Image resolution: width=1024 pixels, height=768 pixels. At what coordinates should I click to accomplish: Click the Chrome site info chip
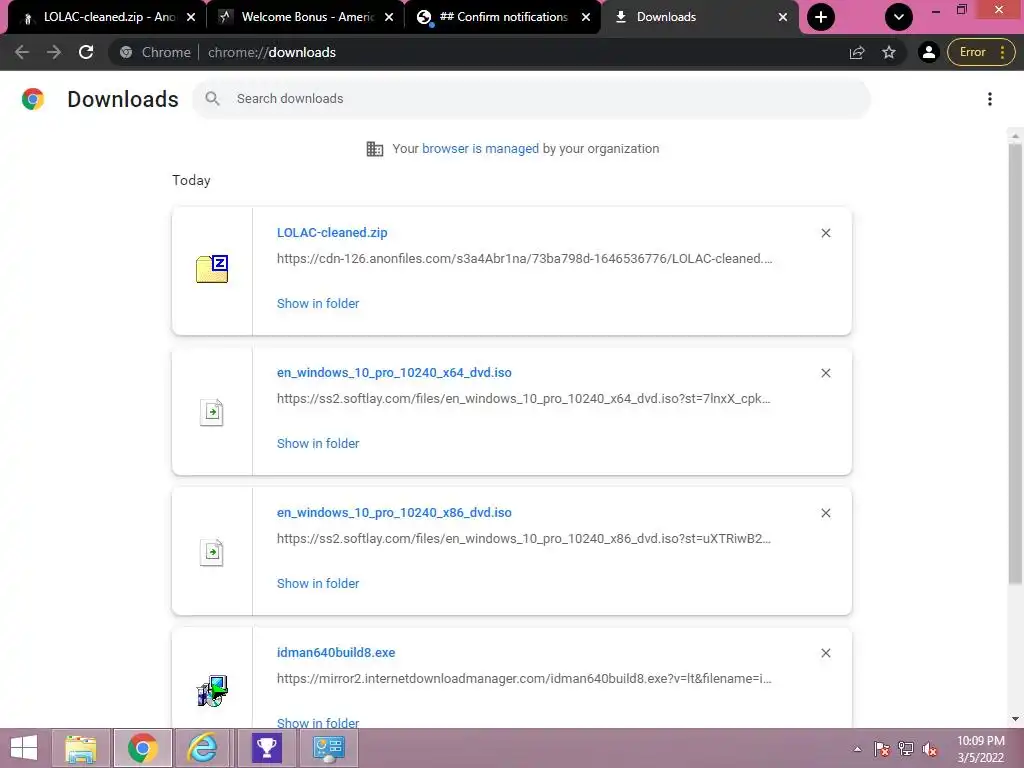tap(155, 52)
